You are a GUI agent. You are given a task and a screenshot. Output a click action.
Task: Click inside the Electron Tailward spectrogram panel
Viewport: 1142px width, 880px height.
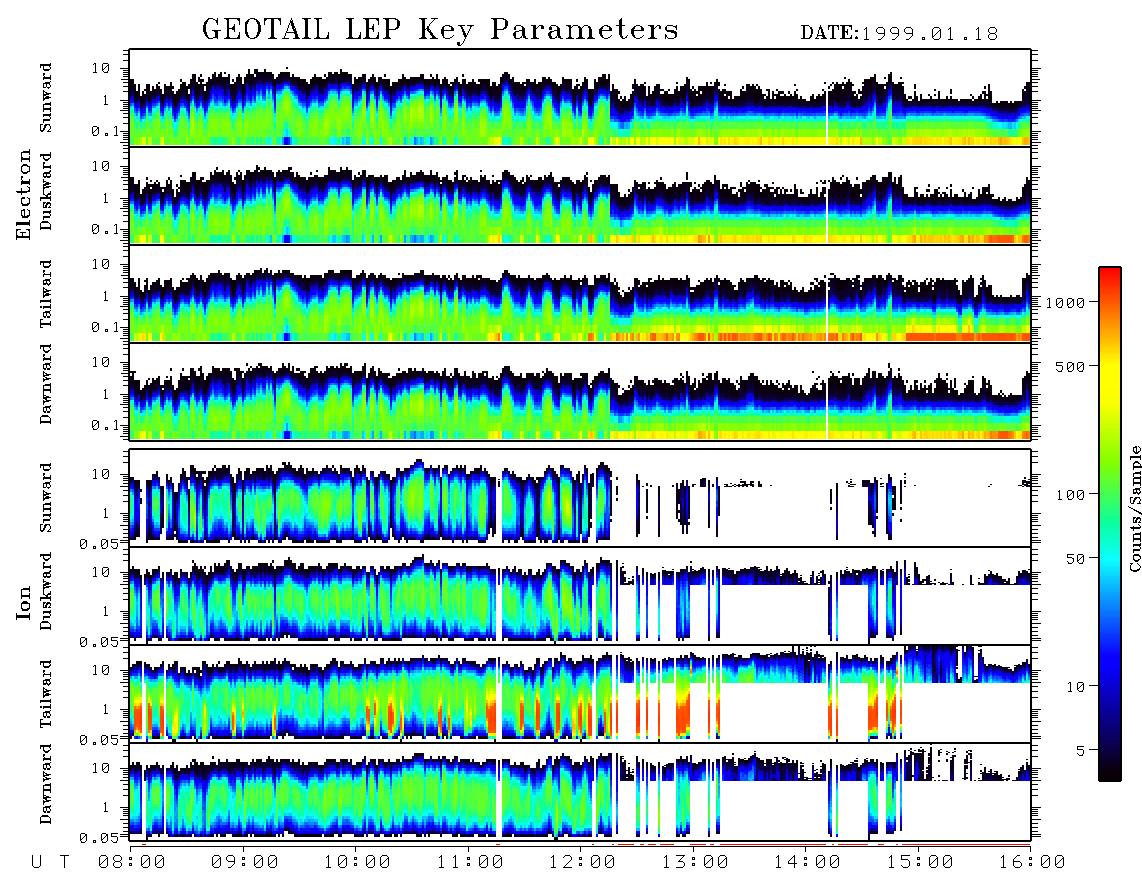[580, 294]
